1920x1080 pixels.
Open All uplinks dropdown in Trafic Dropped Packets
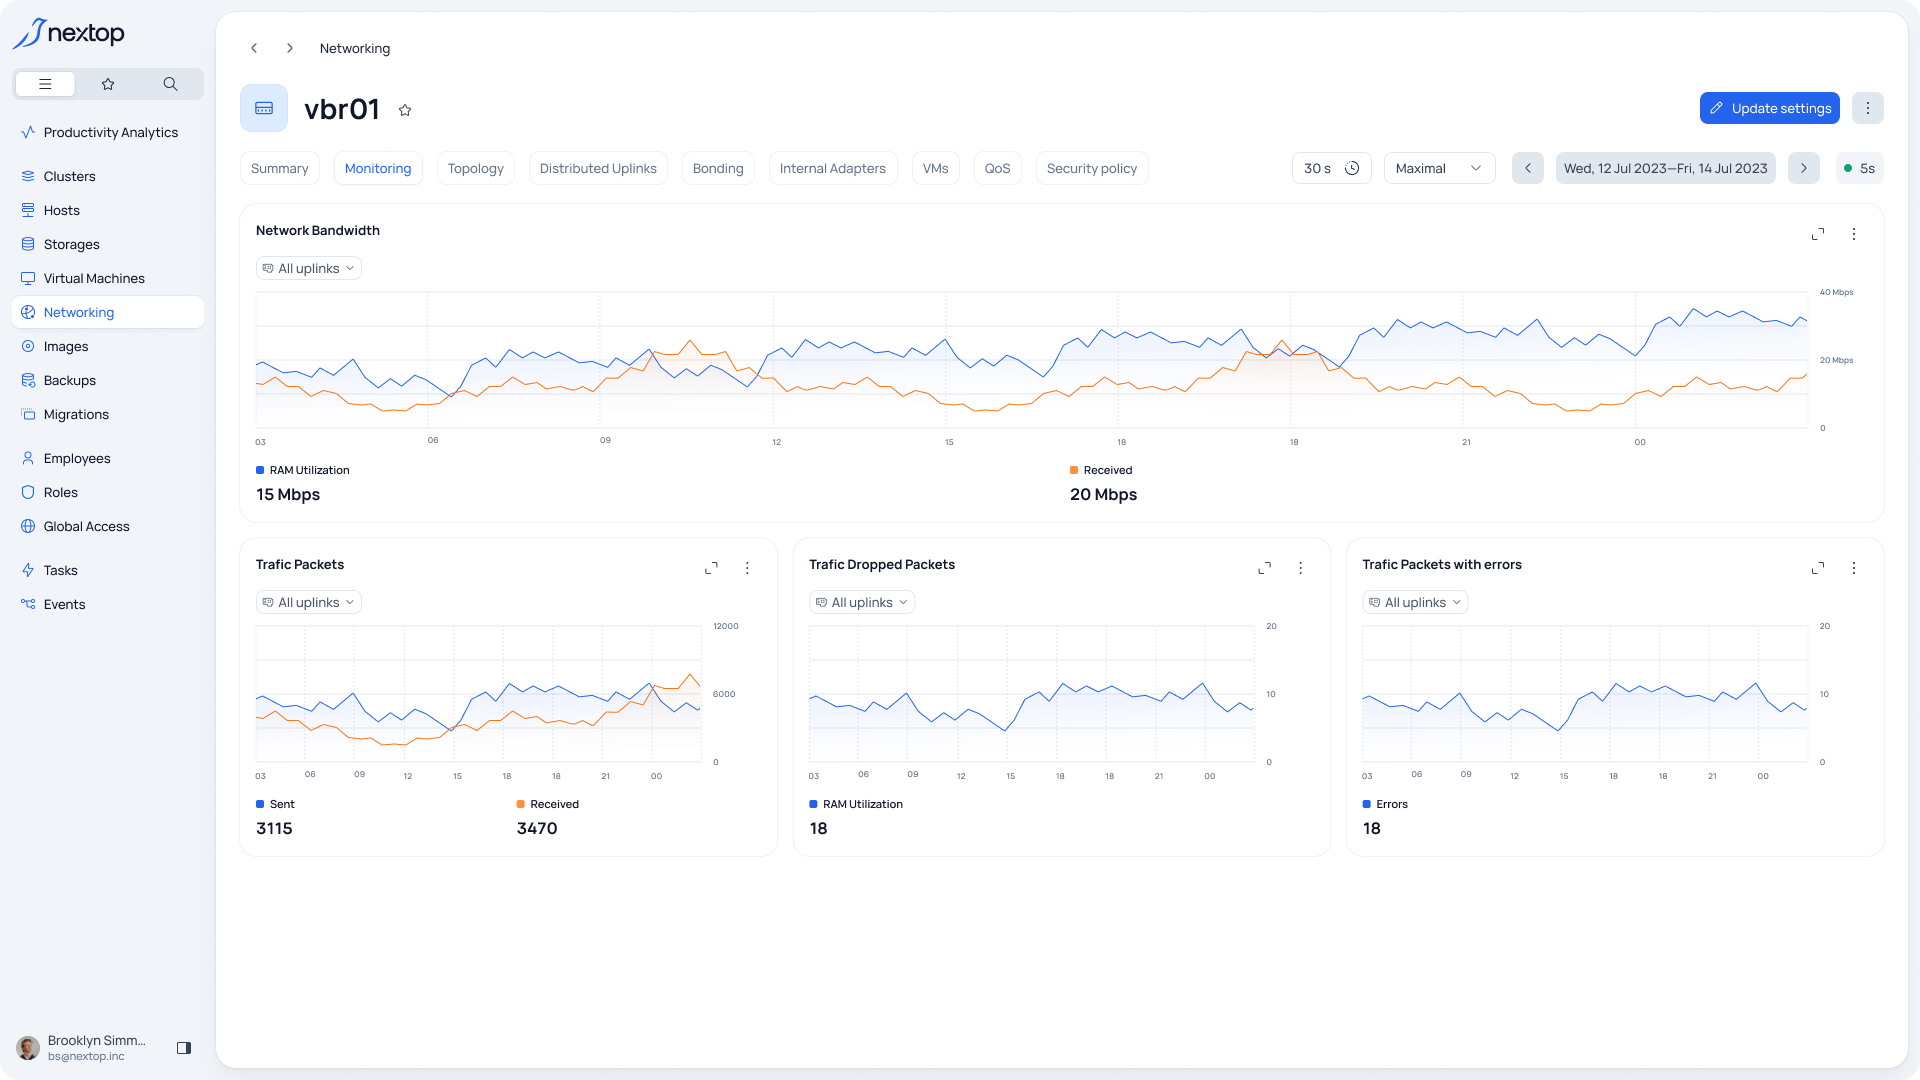[862, 602]
